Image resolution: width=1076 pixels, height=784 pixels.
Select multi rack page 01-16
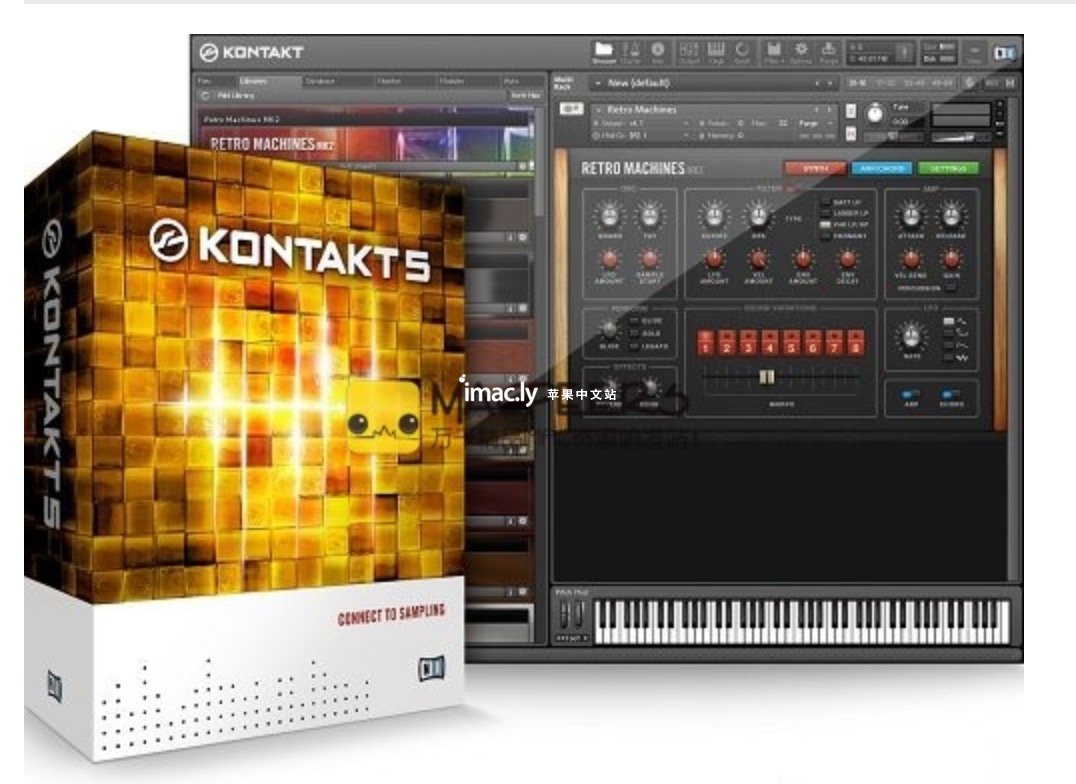tap(858, 83)
